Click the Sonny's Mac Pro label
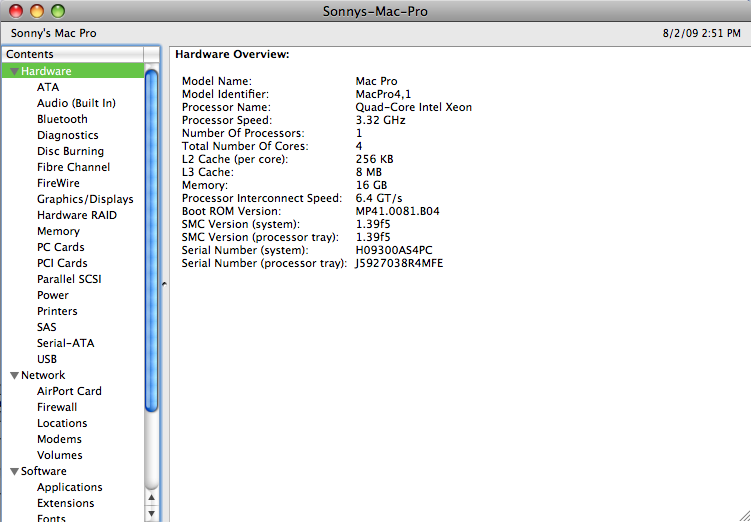Viewport: 751px width, 522px height. (54, 34)
